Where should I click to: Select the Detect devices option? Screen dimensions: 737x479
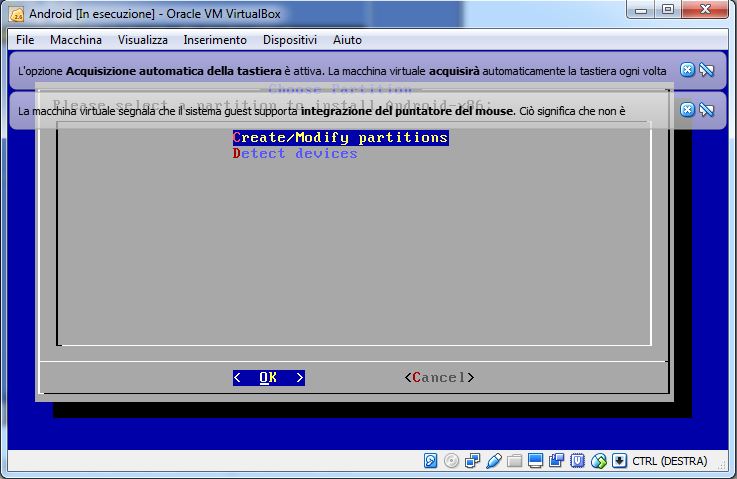pyautogui.click(x=295, y=154)
